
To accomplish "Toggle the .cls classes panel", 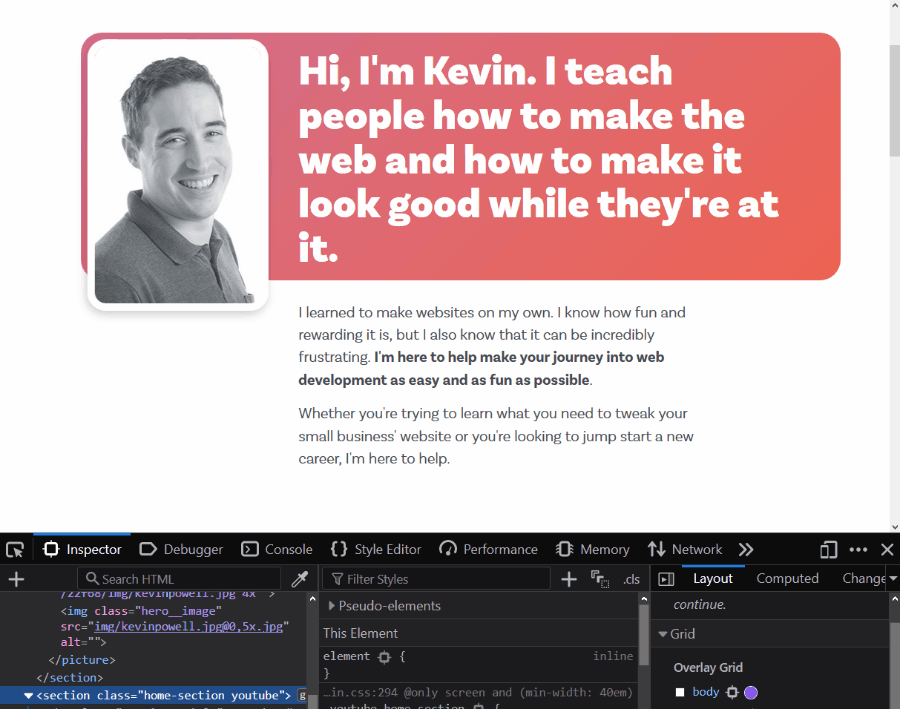I will [x=631, y=579].
